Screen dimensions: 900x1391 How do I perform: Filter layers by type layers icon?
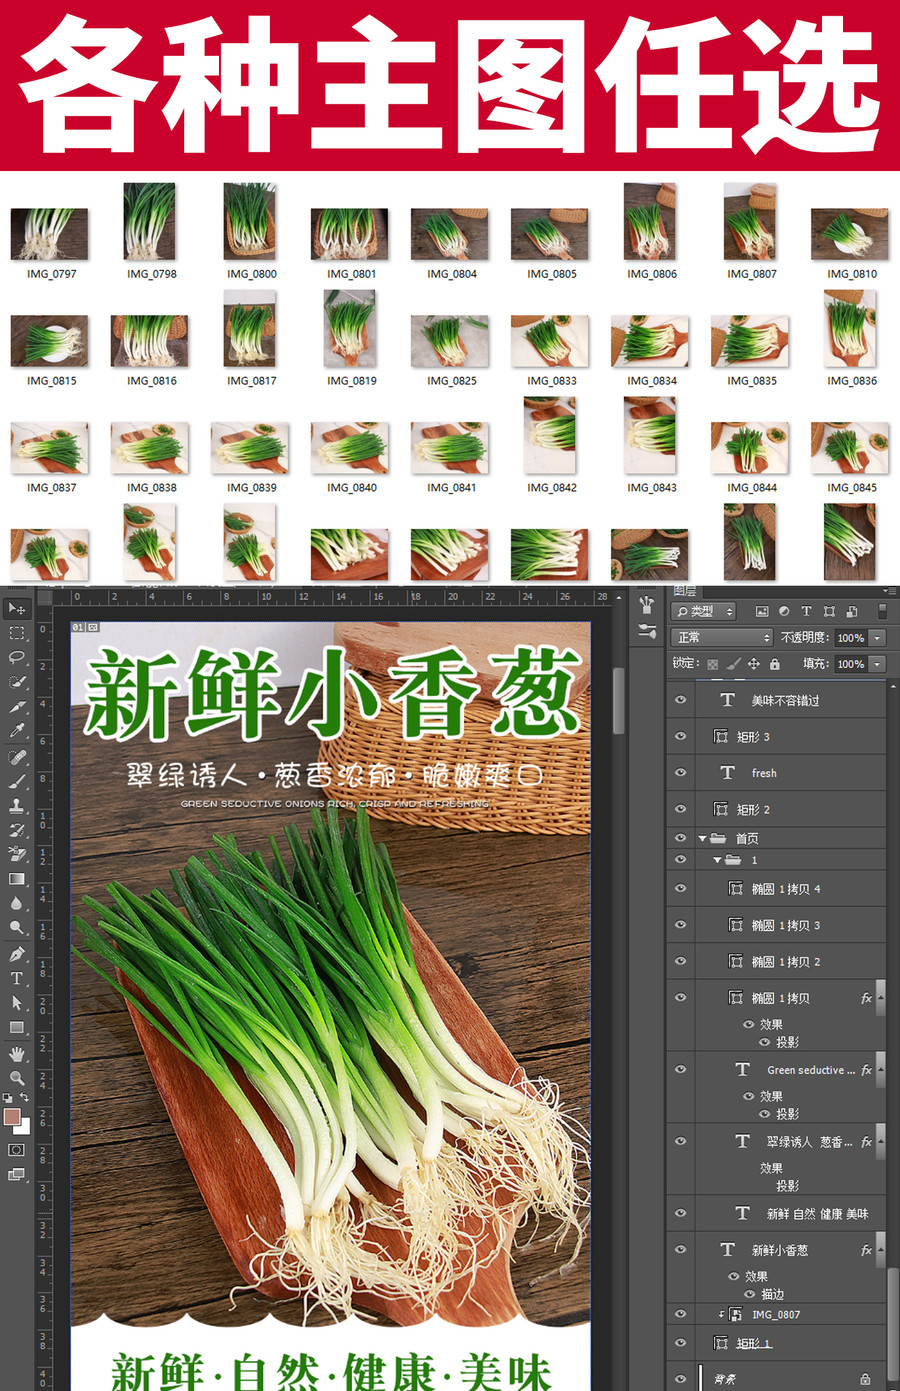(x=806, y=611)
